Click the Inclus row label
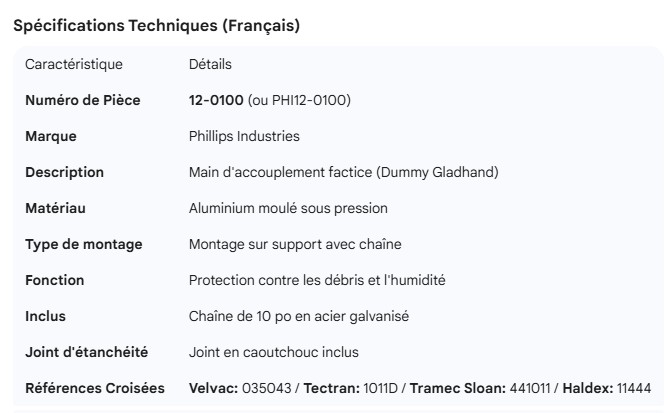 45,316
